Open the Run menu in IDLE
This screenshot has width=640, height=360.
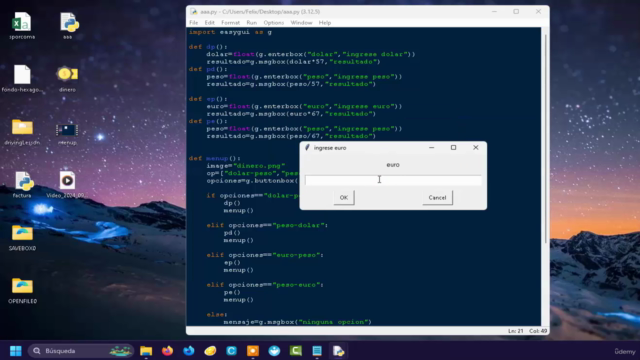click(251, 23)
